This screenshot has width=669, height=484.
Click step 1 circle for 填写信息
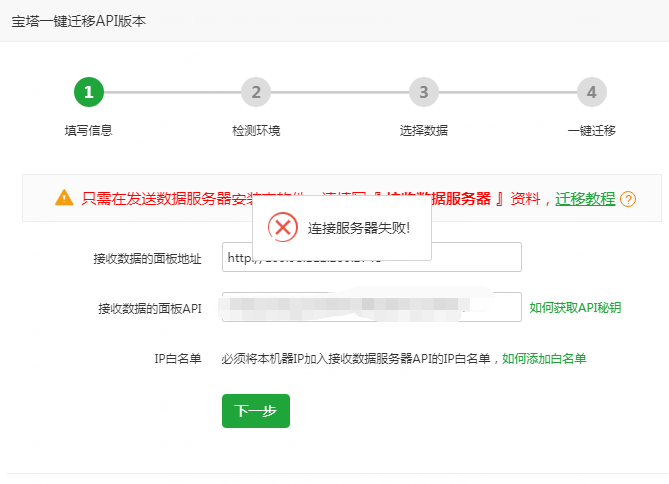tap(89, 92)
